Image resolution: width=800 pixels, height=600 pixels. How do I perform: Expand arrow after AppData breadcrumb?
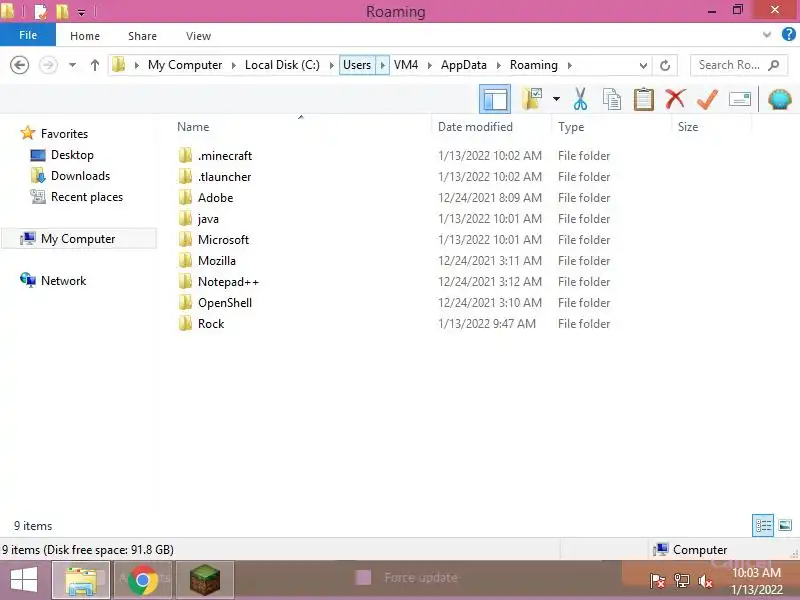pyautogui.click(x=498, y=65)
